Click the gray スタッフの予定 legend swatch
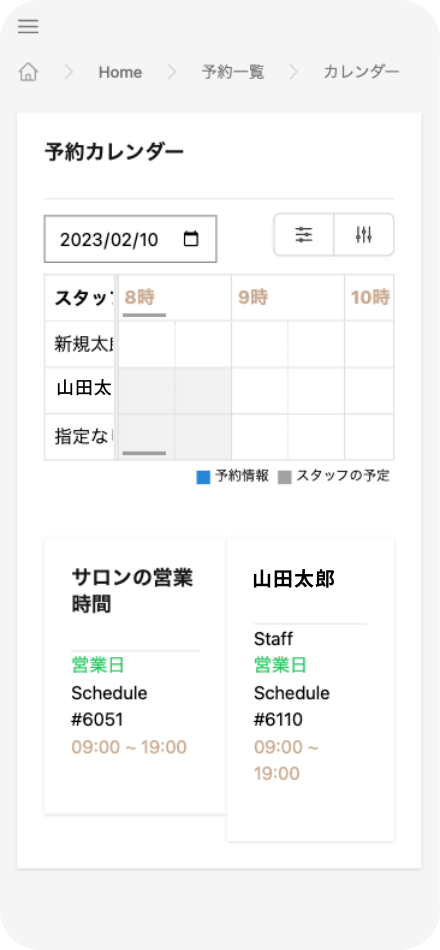The image size is (440, 950). [284, 477]
